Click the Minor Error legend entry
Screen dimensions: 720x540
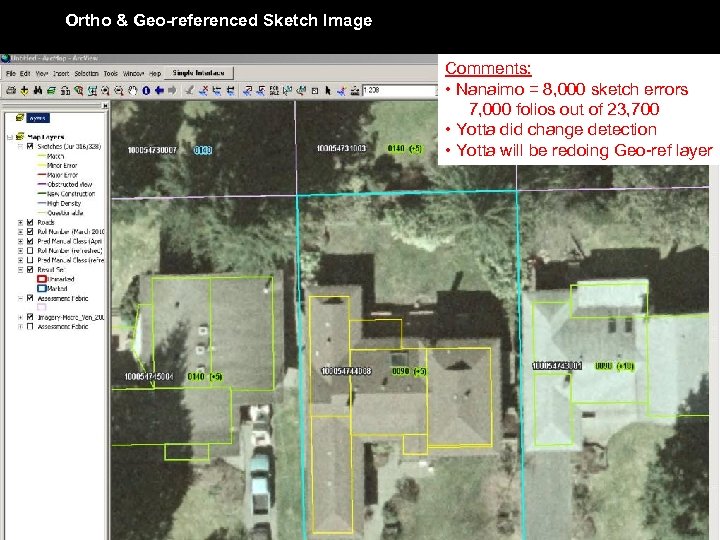click(62, 165)
